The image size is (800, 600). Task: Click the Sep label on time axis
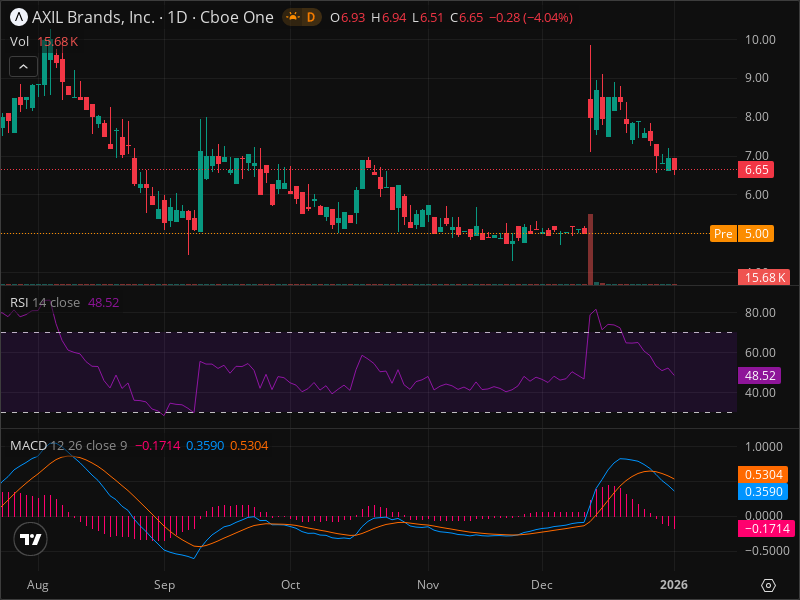tap(164, 585)
